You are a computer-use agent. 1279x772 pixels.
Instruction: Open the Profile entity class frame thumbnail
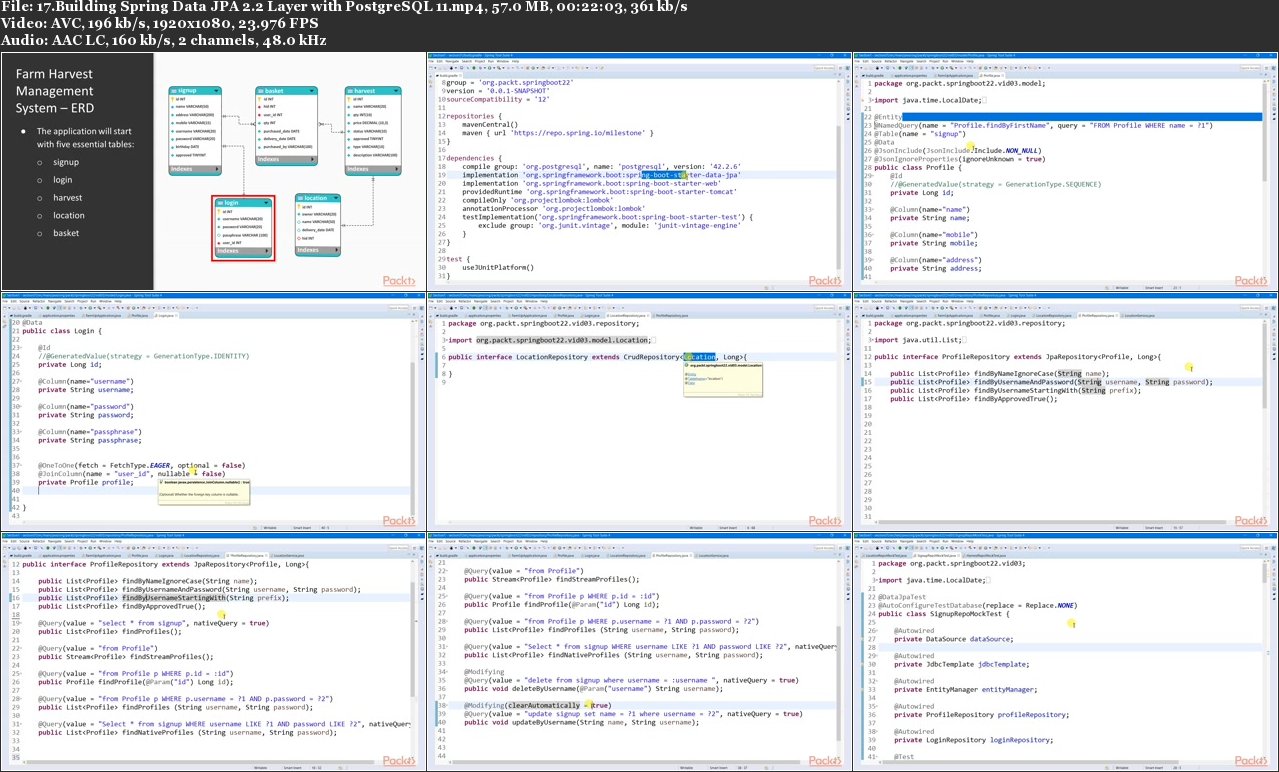click(1065, 170)
